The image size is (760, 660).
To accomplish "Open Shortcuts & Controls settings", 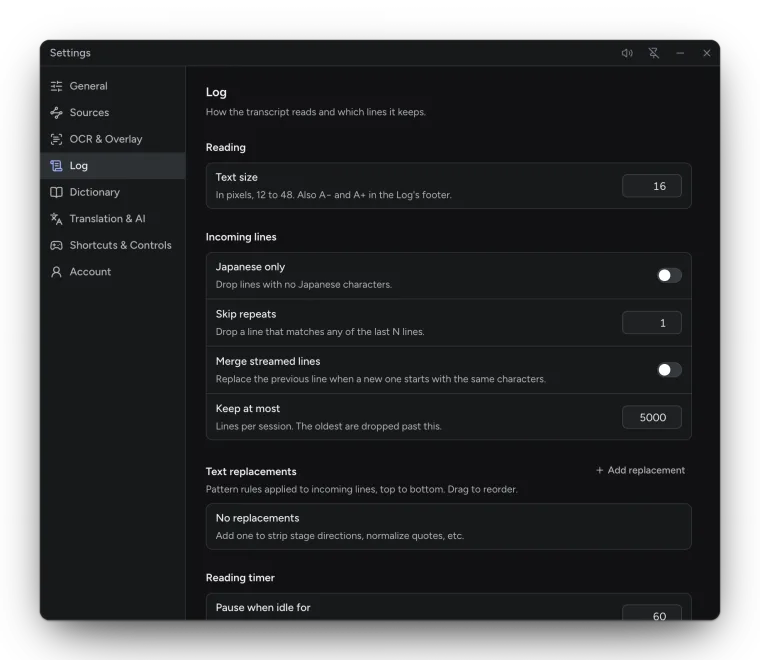I will click(112, 245).
